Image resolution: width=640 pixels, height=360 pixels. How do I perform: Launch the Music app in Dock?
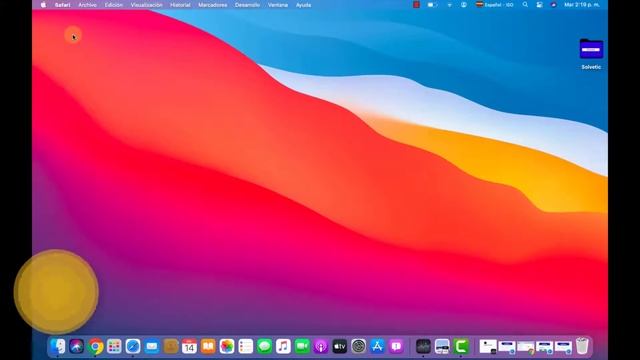(x=283, y=347)
